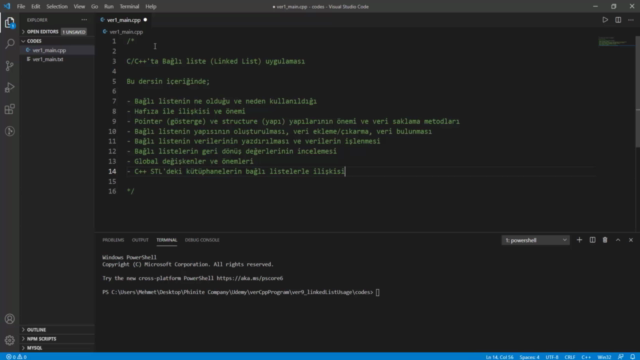Screen dimensions: 640x360
Task: Click line number 1 in the gutter
Action: 114,41
